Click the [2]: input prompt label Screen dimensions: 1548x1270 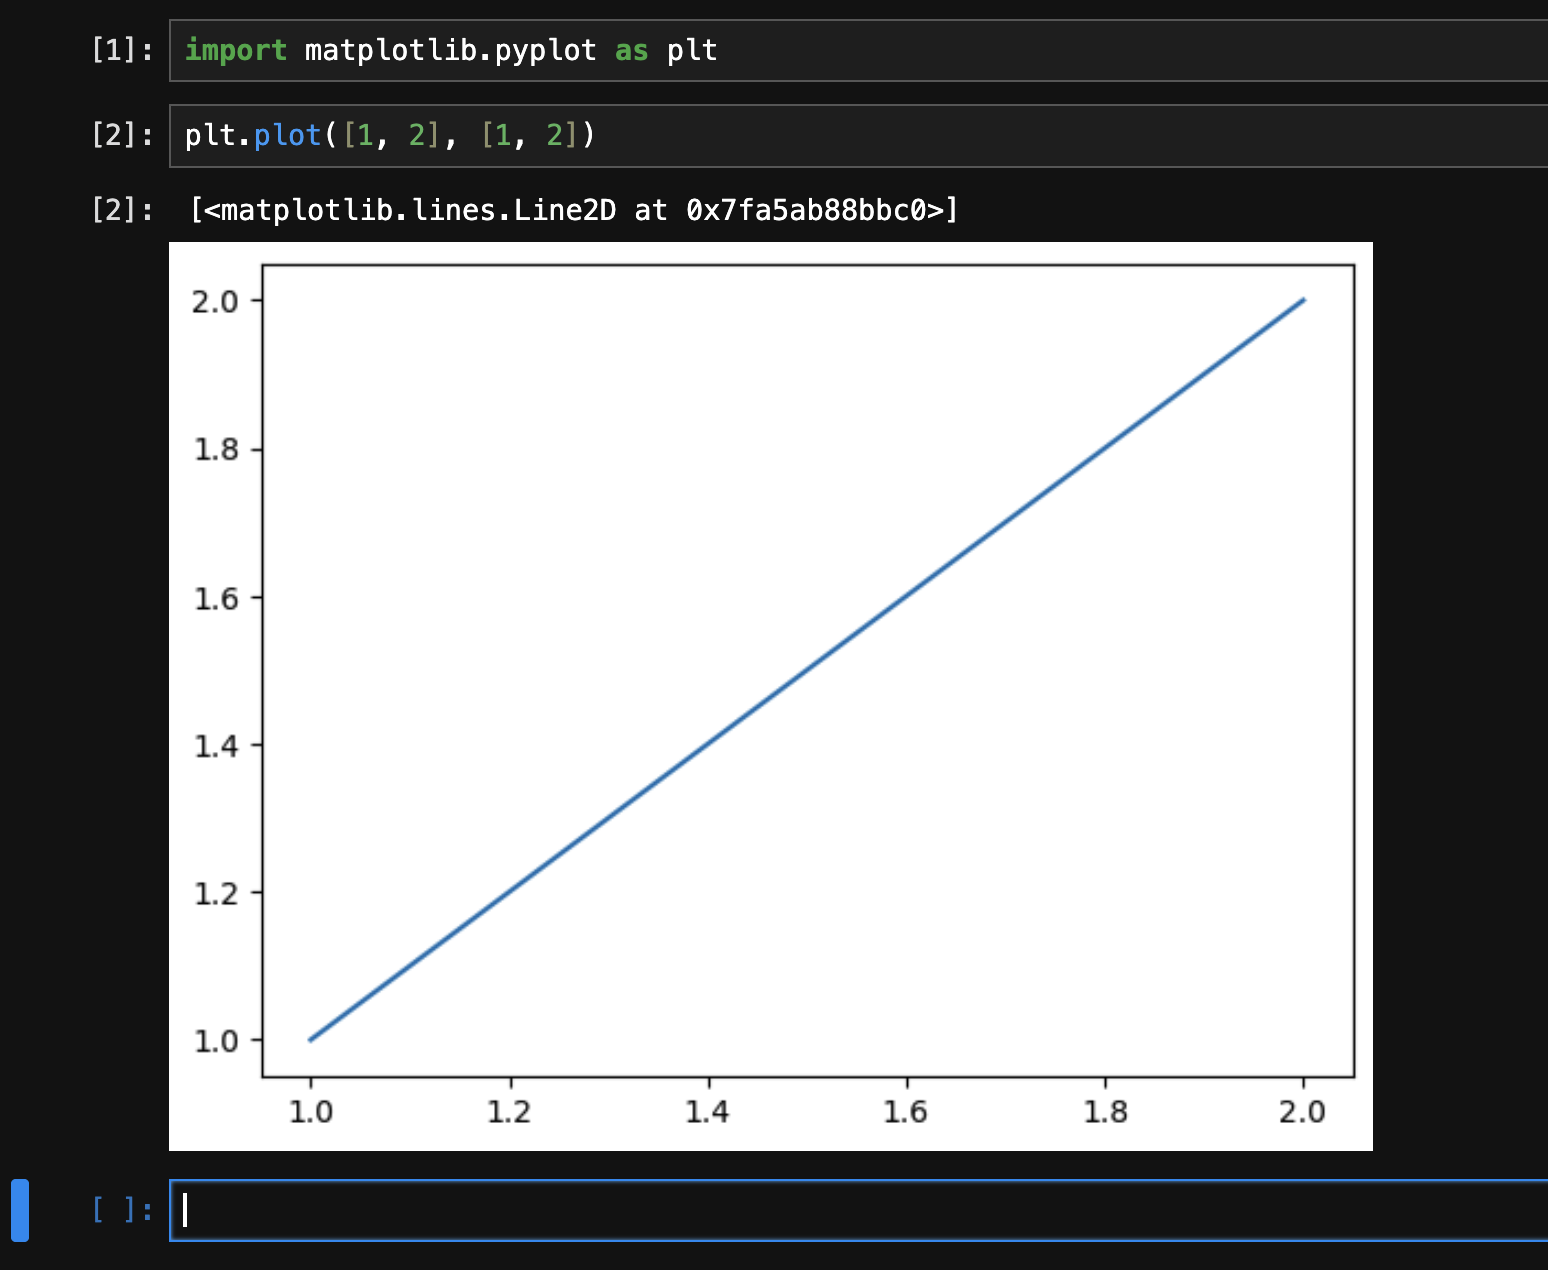point(122,134)
